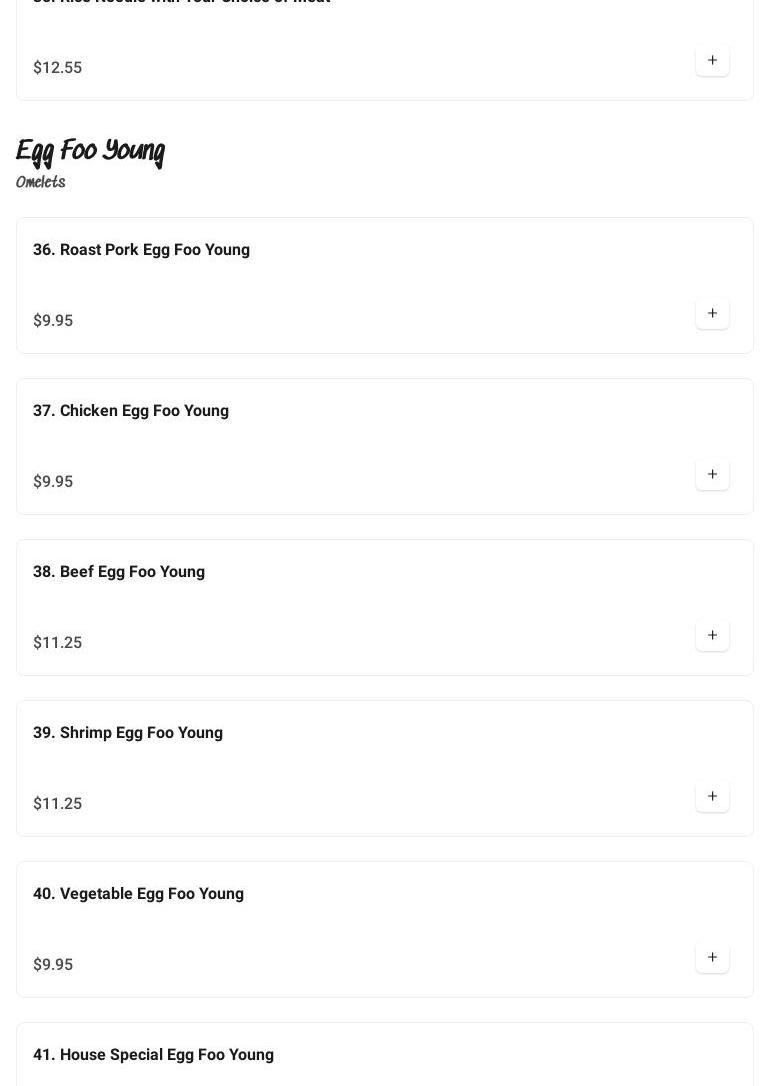Click the $9.95 price under Chicken Egg Foo Young
Image resolution: width=770 pixels, height=1086 pixels.
tap(53, 482)
